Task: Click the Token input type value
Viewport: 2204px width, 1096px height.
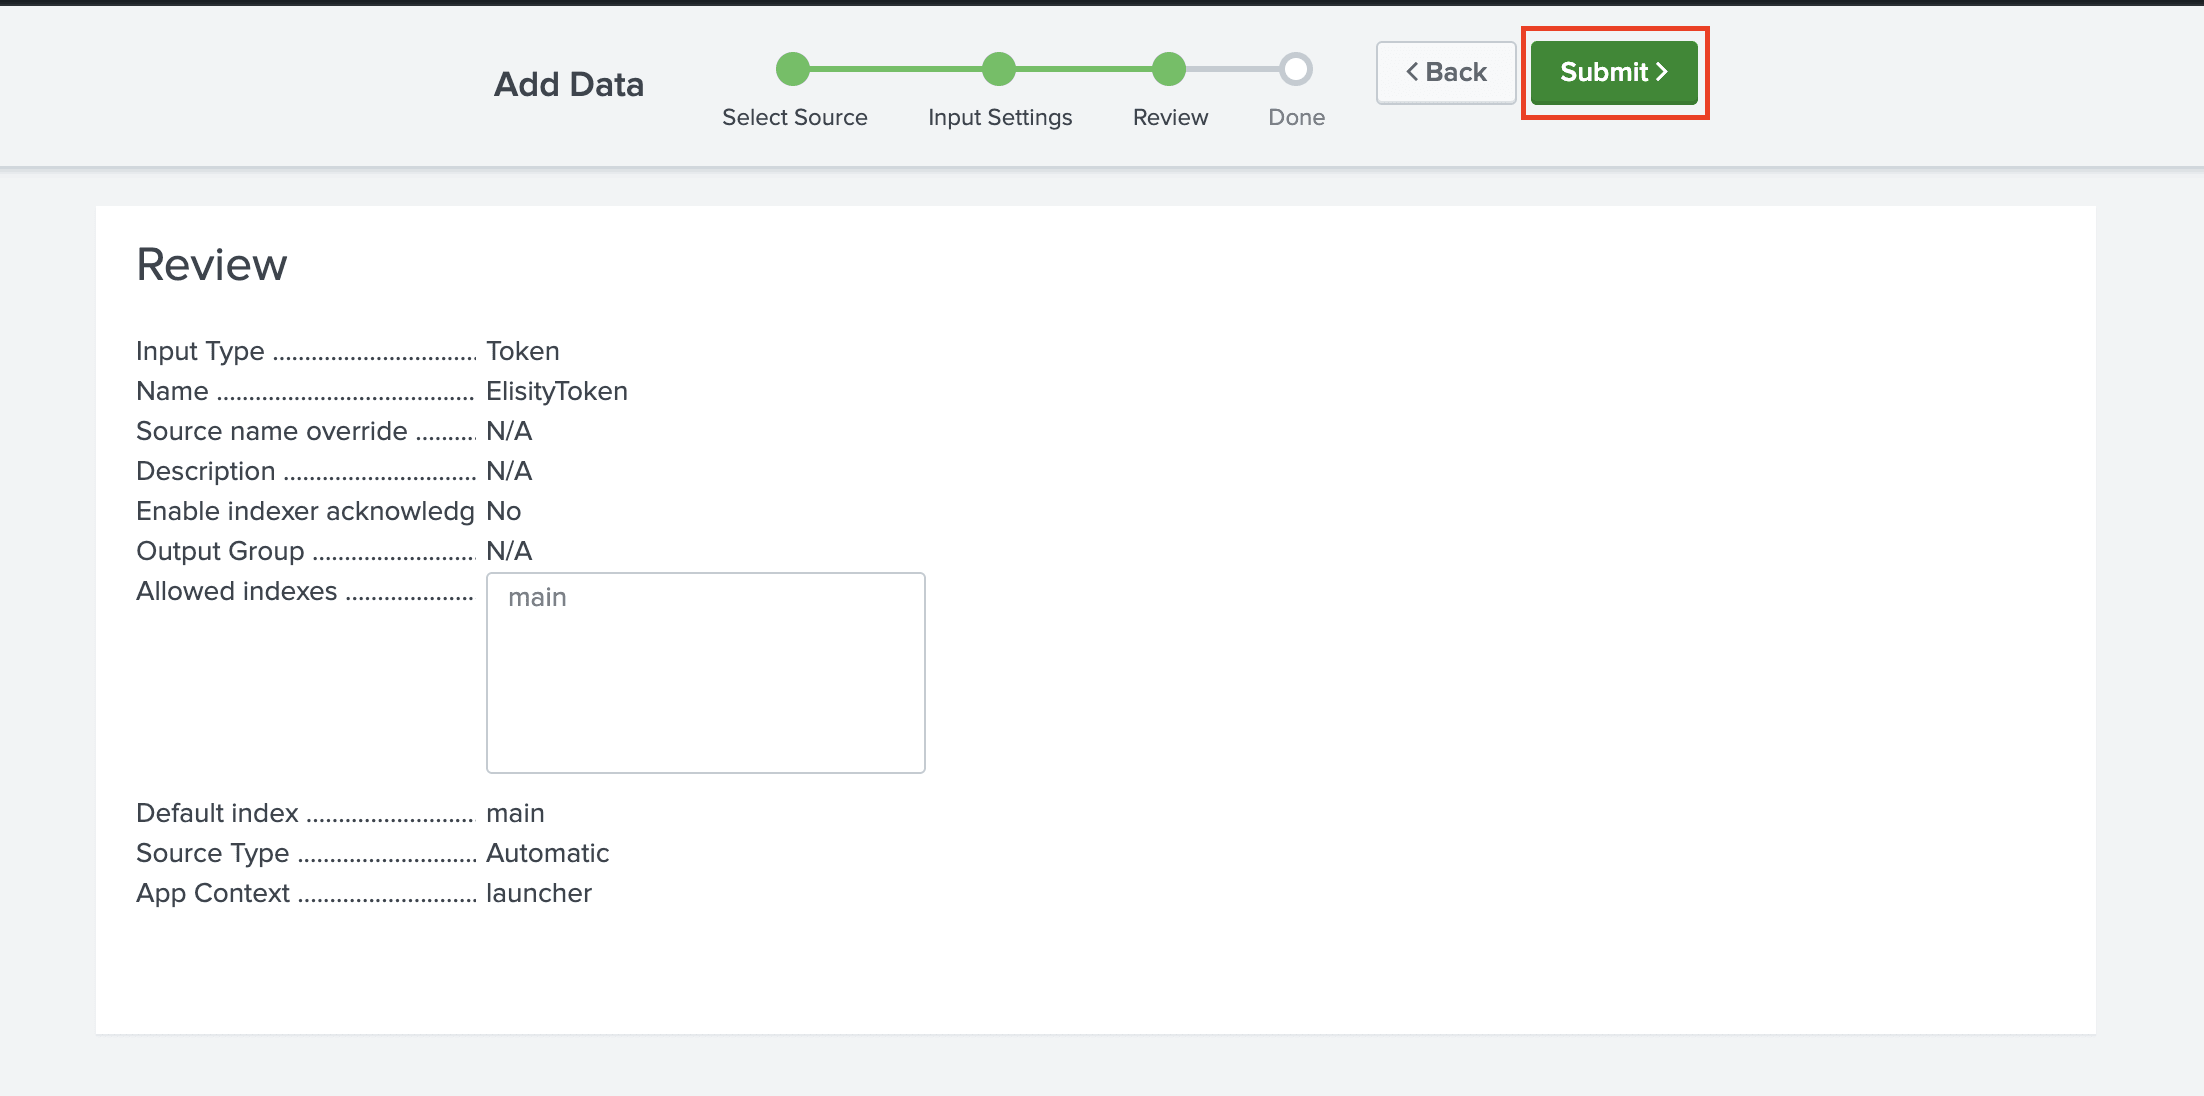Action: click(x=522, y=351)
